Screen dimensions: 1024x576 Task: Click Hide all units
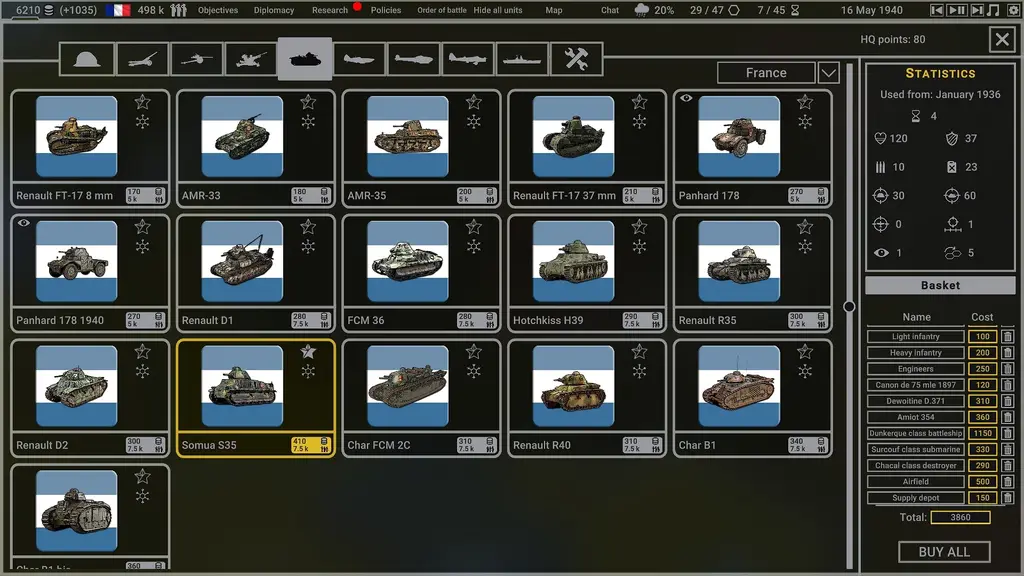pyautogui.click(x=498, y=10)
